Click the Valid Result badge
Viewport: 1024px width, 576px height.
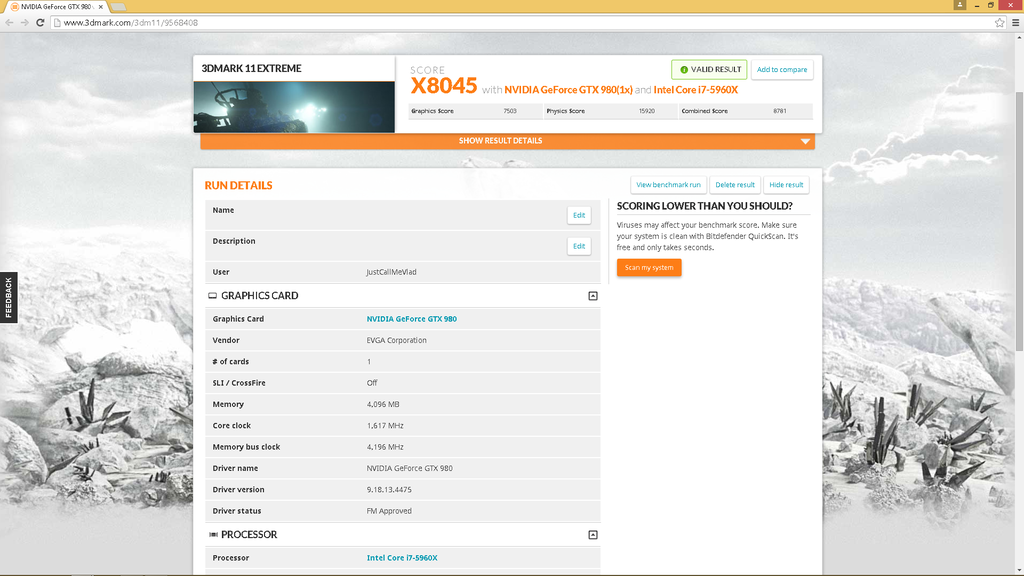[709, 69]
